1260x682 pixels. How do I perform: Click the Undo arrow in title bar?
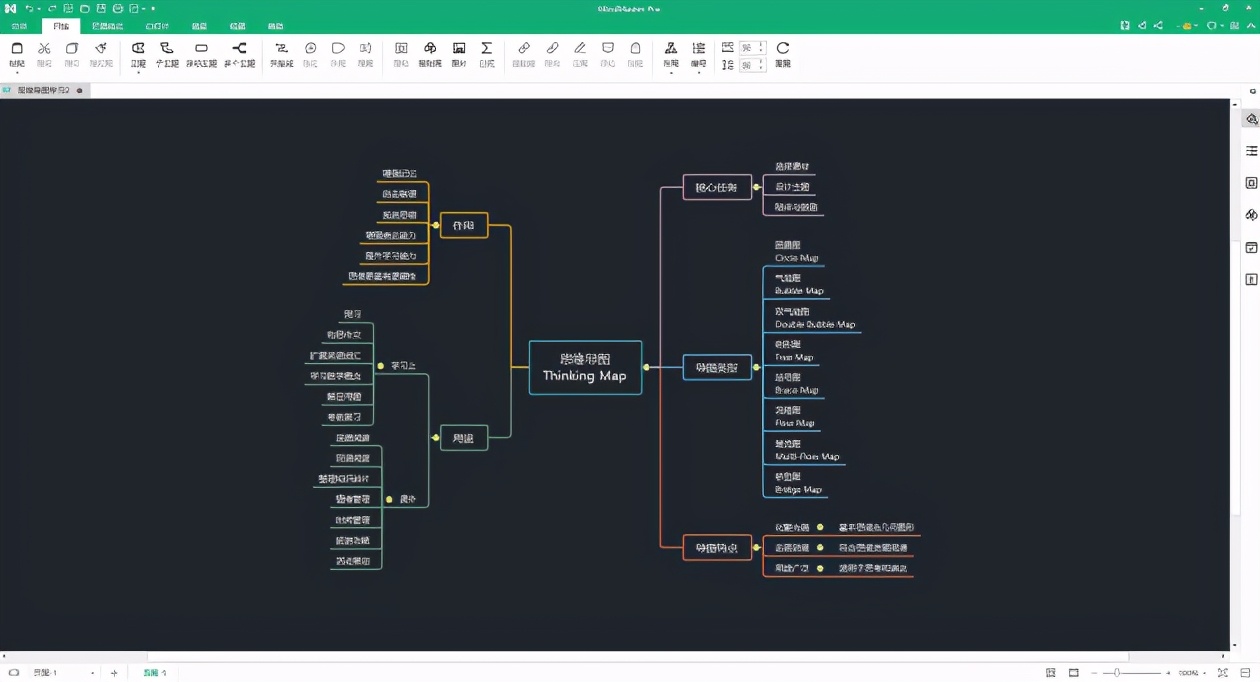30,9
